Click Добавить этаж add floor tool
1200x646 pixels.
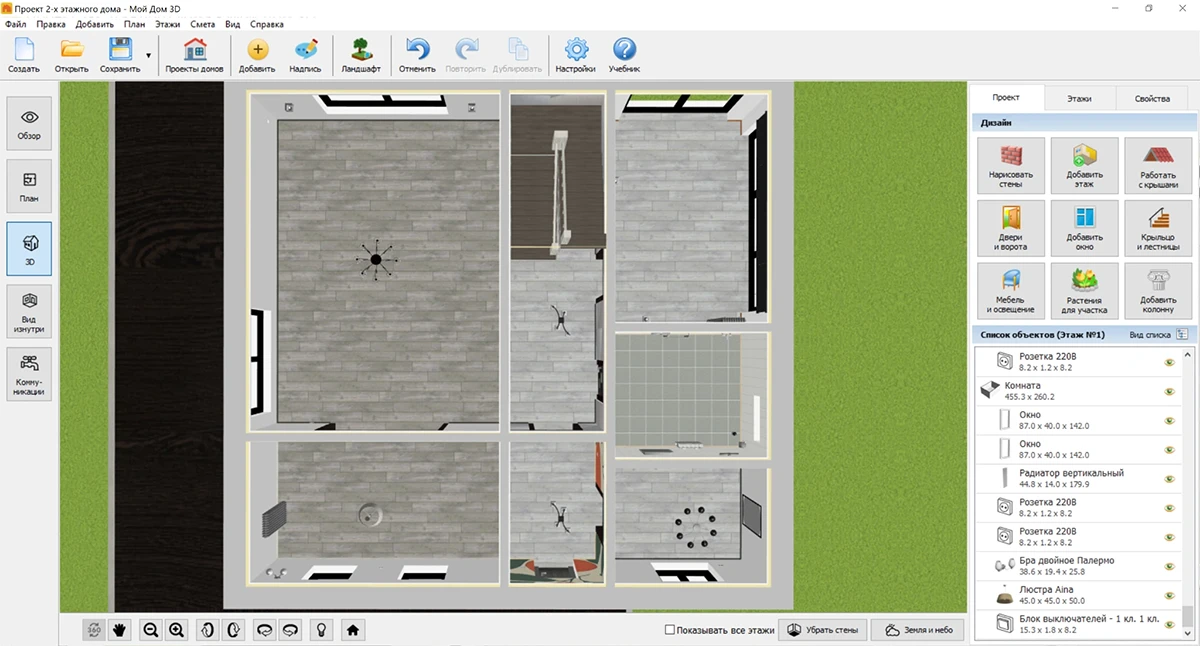coord(1084,165)
